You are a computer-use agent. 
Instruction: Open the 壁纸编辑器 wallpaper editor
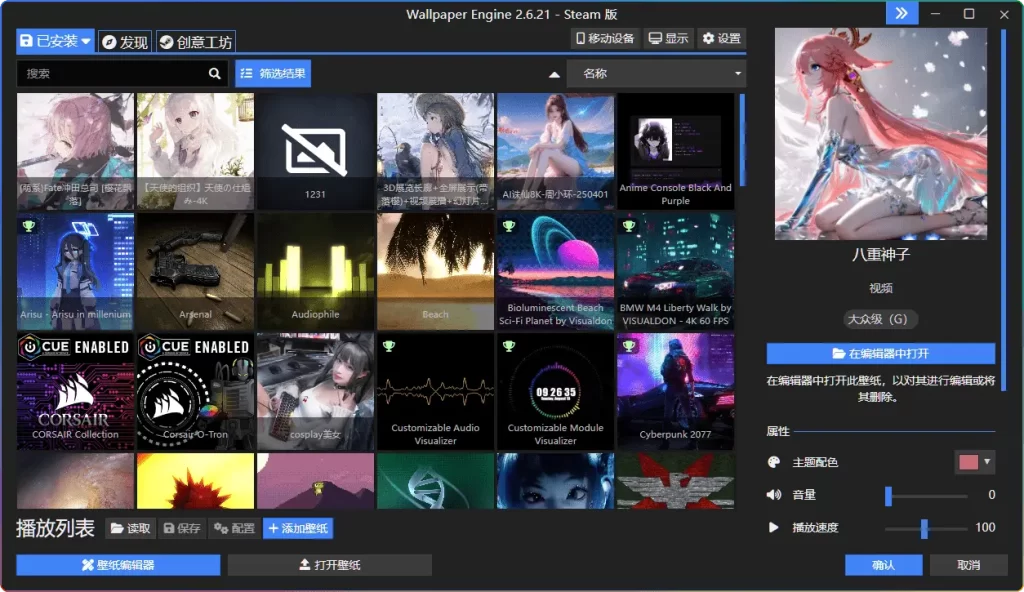tap(118, 565)
